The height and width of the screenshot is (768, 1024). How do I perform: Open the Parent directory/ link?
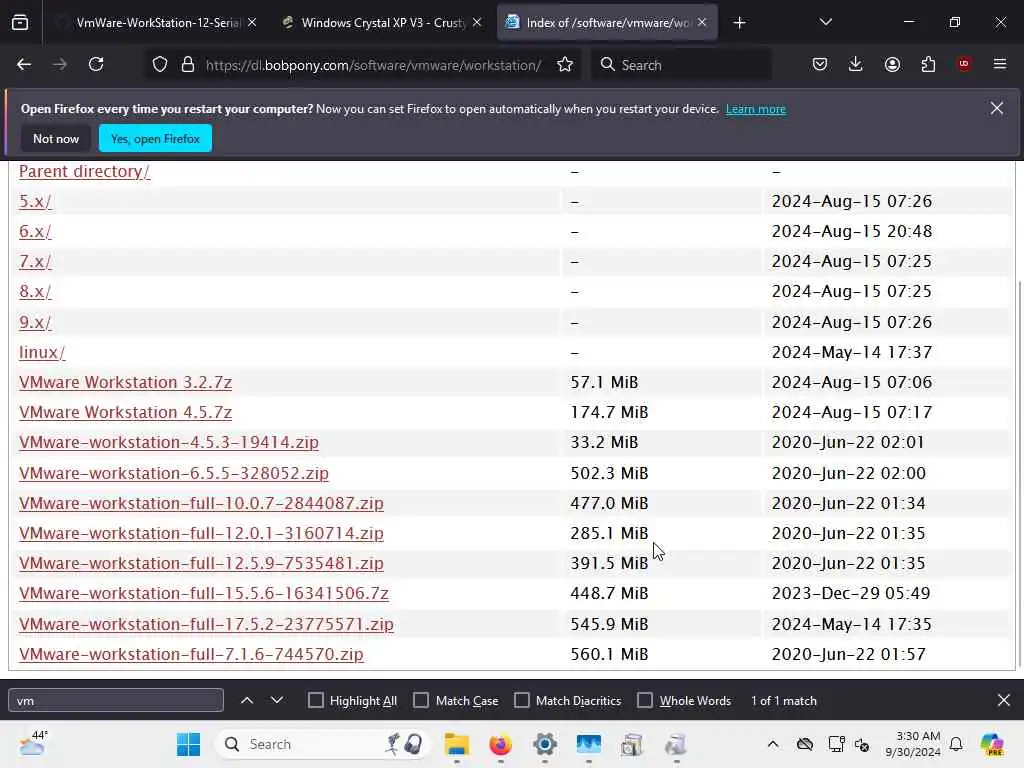(x=84, y=171)
